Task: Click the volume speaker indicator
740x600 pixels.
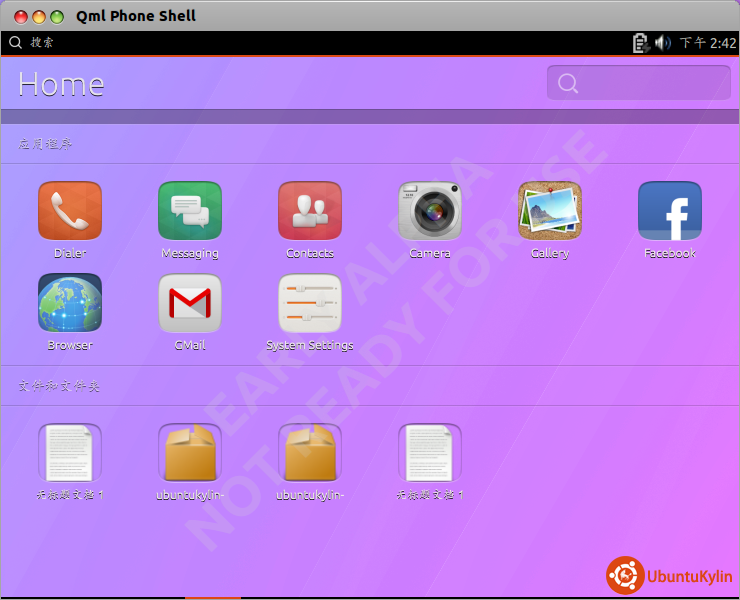Action: [663, 43]
